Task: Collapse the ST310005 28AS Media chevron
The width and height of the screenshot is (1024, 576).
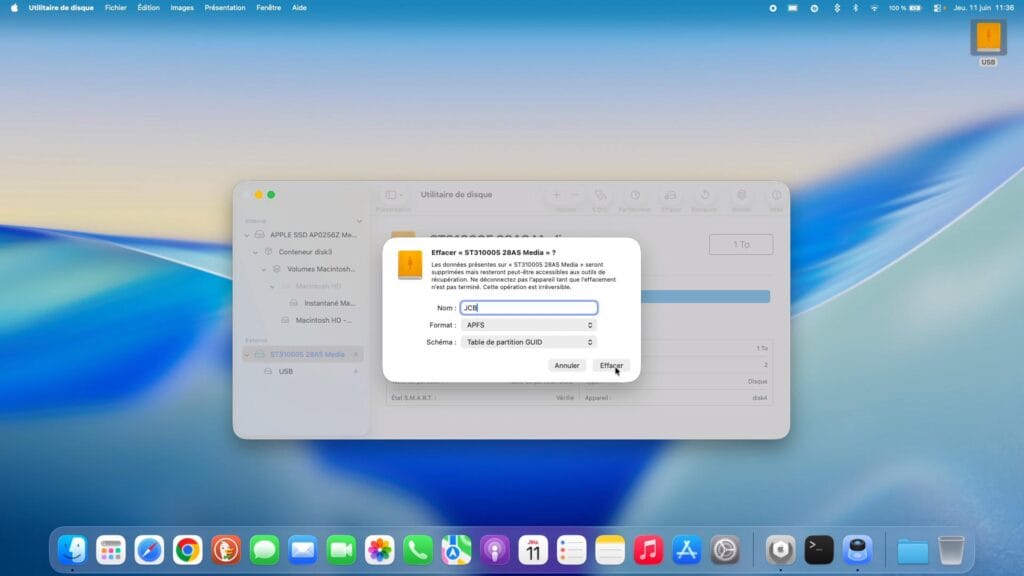Action: click(247, 355)
